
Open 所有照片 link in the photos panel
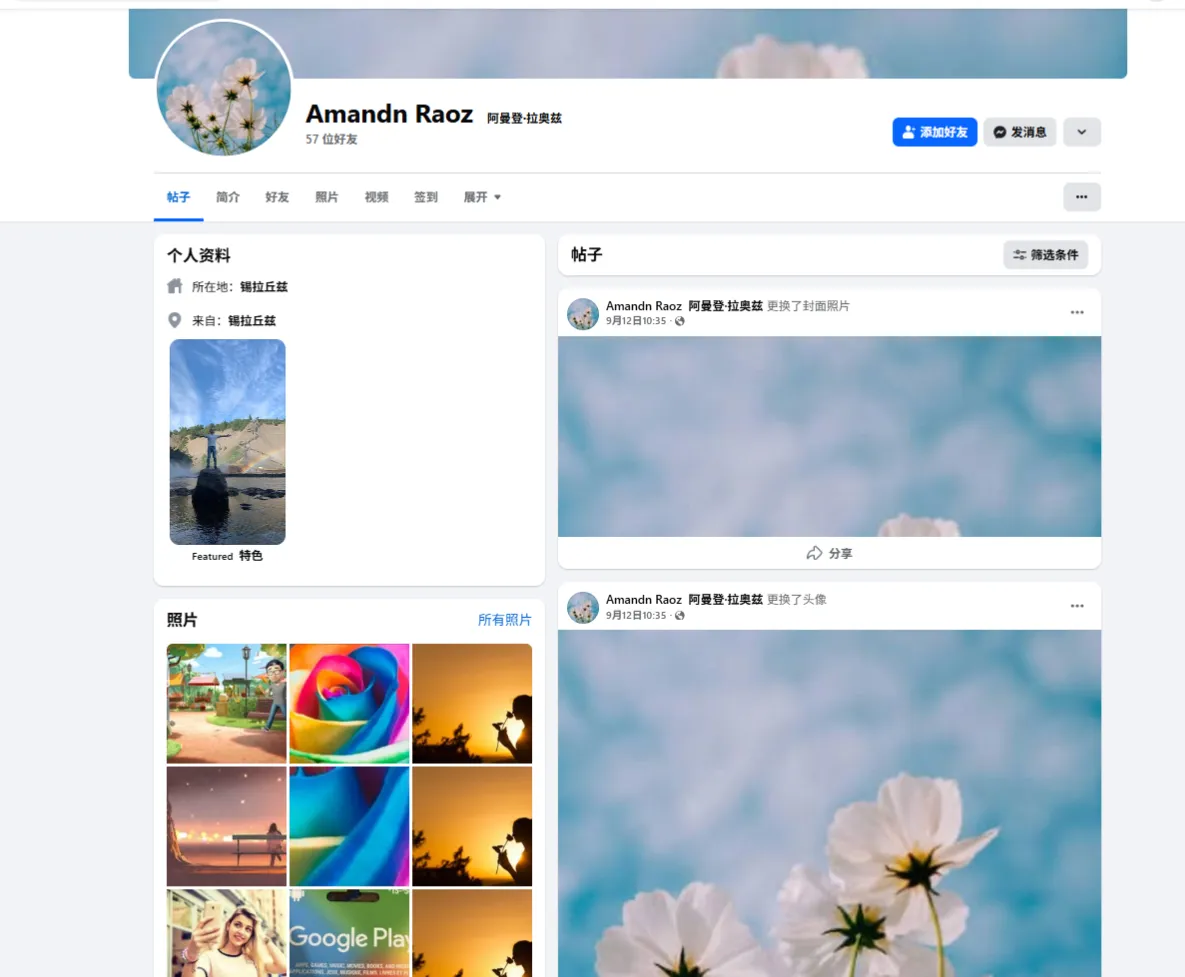[505, 619]
